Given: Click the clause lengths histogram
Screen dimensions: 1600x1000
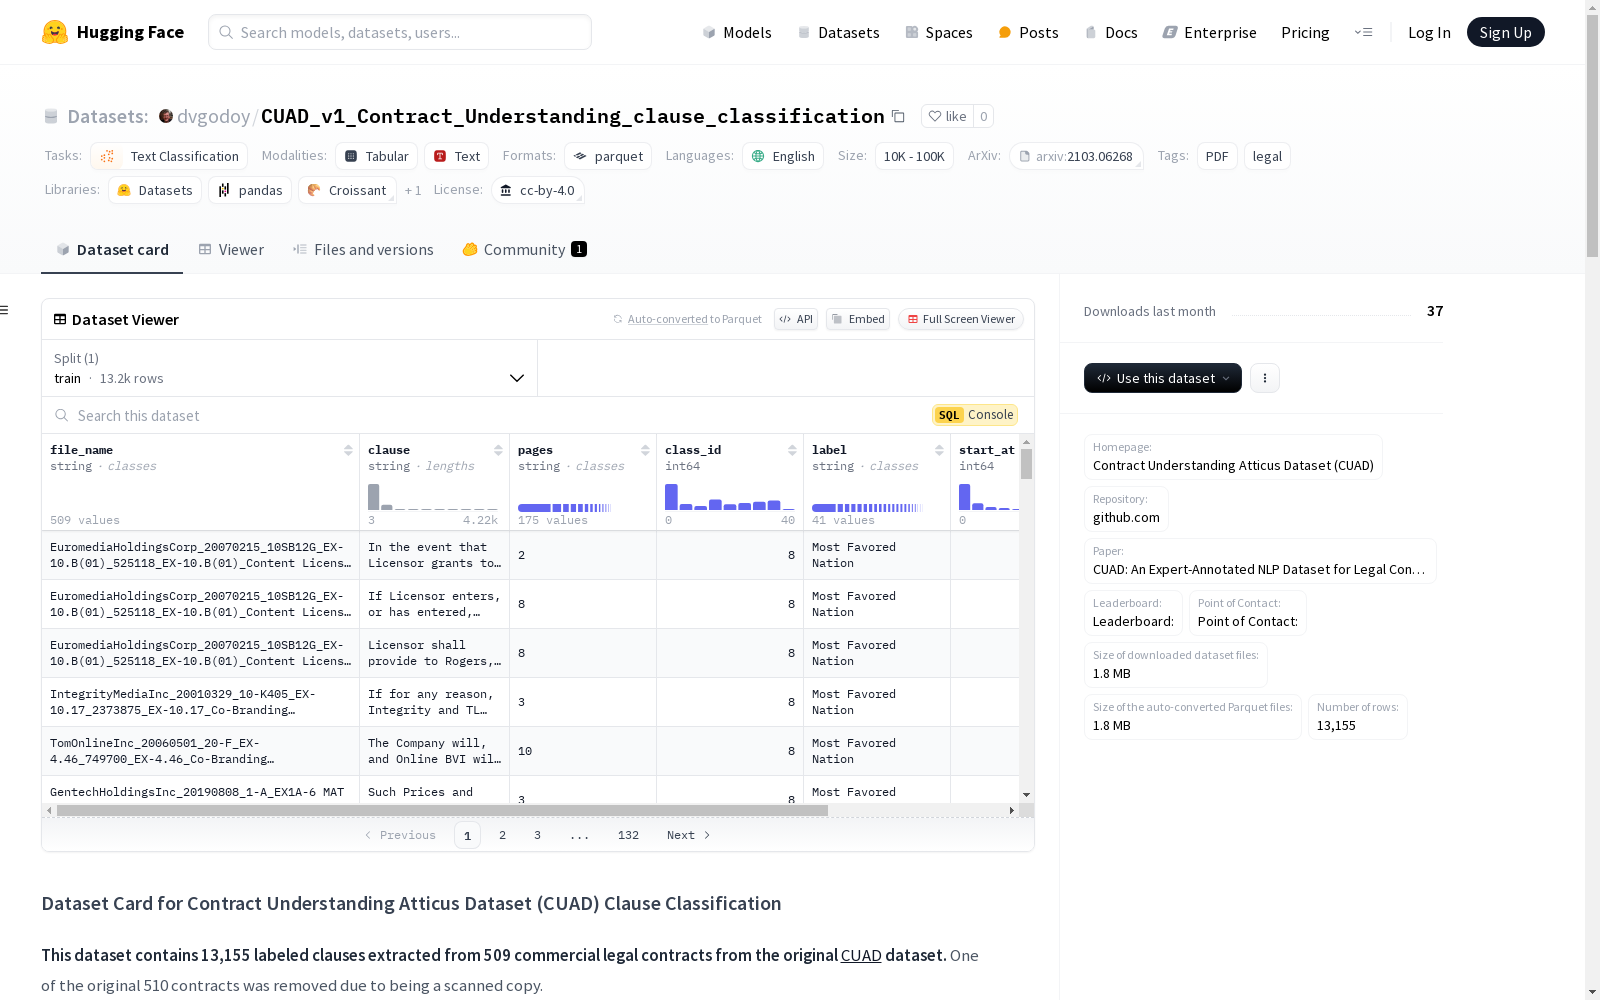Looking at the screenshot, I should (x=433, y=497).
